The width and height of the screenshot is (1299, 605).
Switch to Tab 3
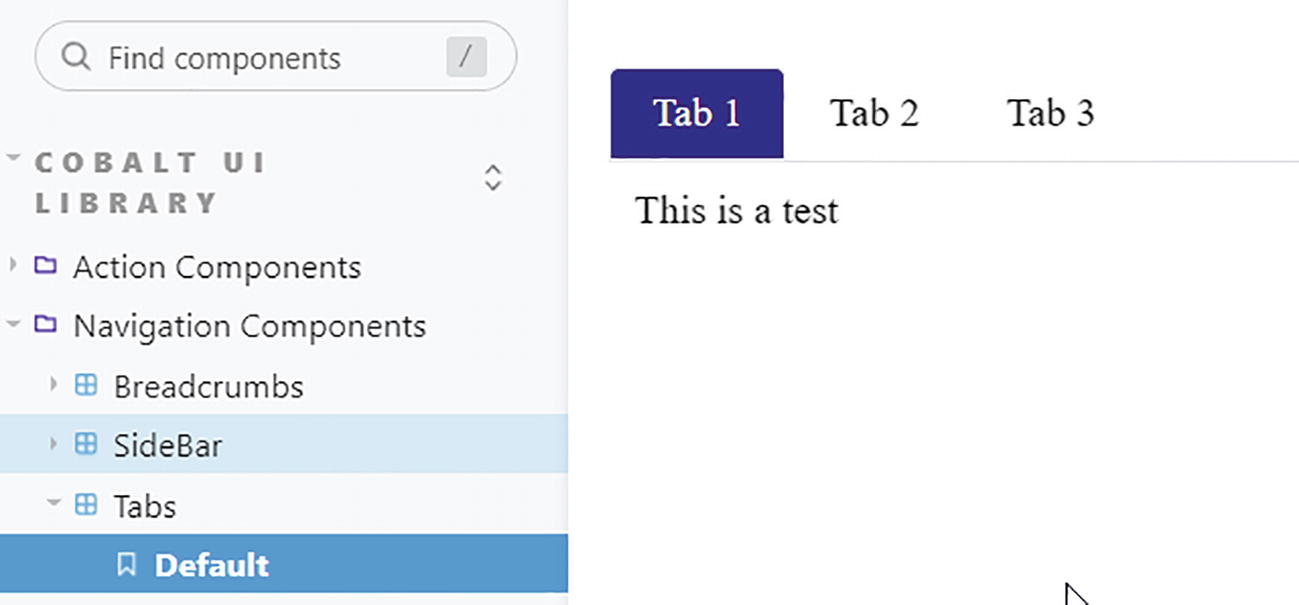[1050, 113]
